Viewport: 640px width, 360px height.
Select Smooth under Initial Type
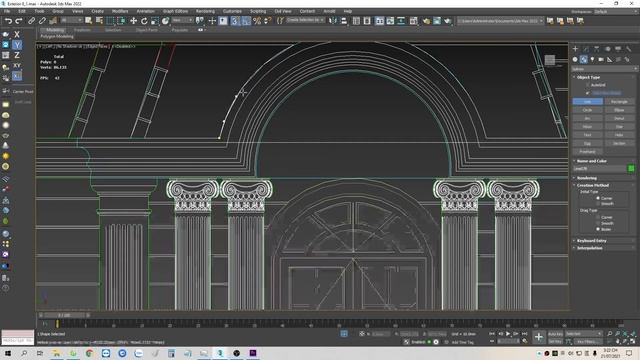pos(598,203)
